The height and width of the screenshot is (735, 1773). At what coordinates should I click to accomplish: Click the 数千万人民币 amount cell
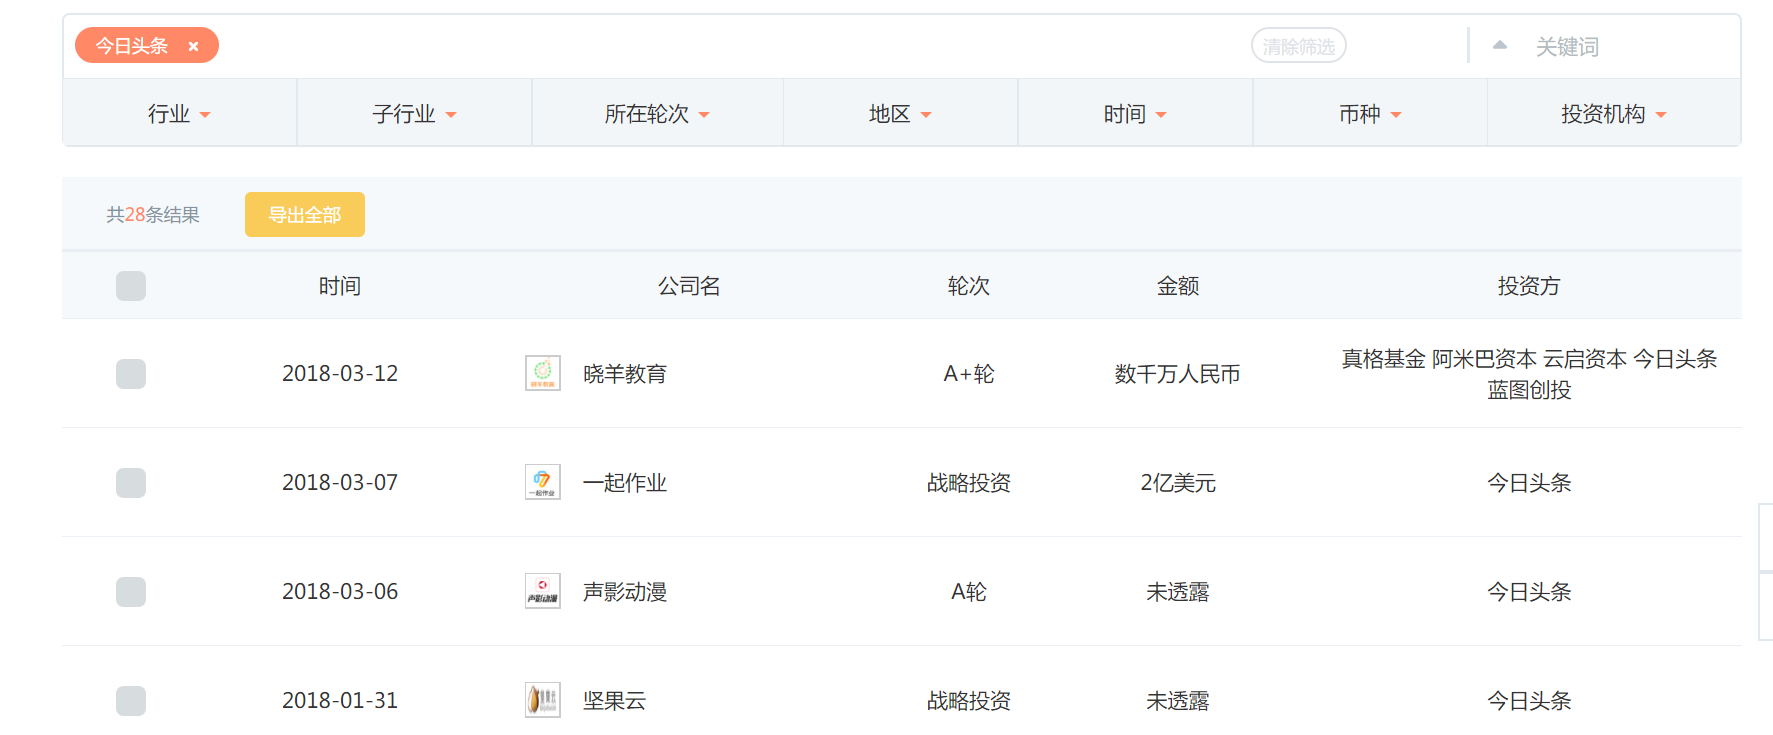click(1178, 374)
